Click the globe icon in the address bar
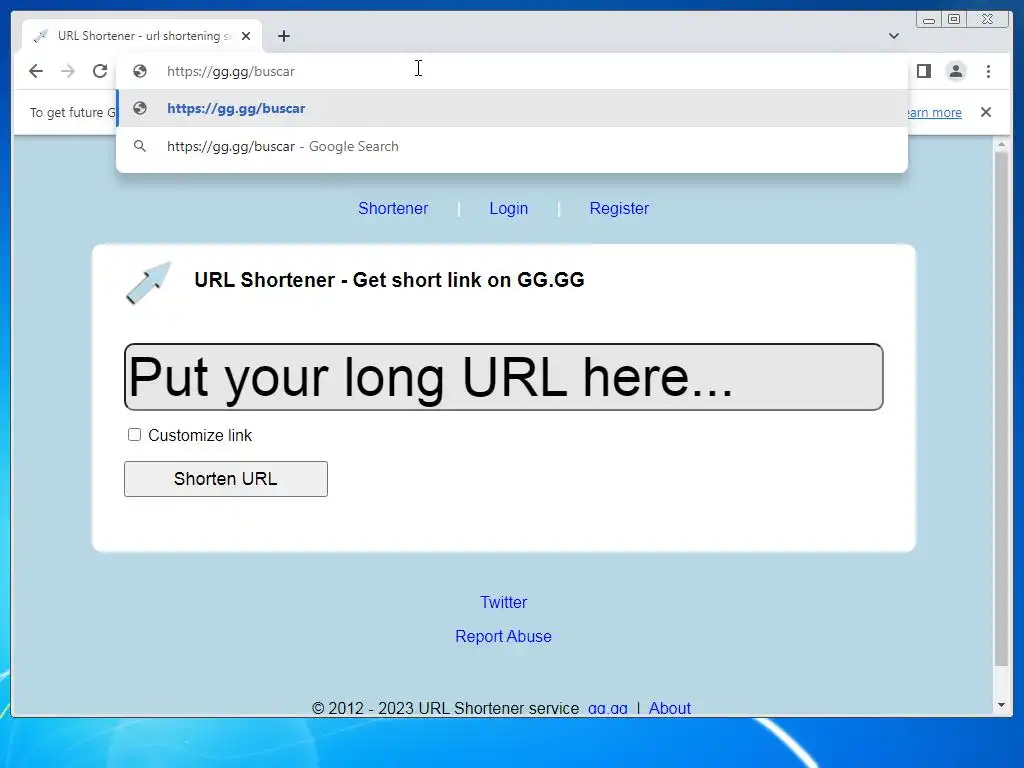This screenshot has width=1024, height=768. click(x=140, y=71)
